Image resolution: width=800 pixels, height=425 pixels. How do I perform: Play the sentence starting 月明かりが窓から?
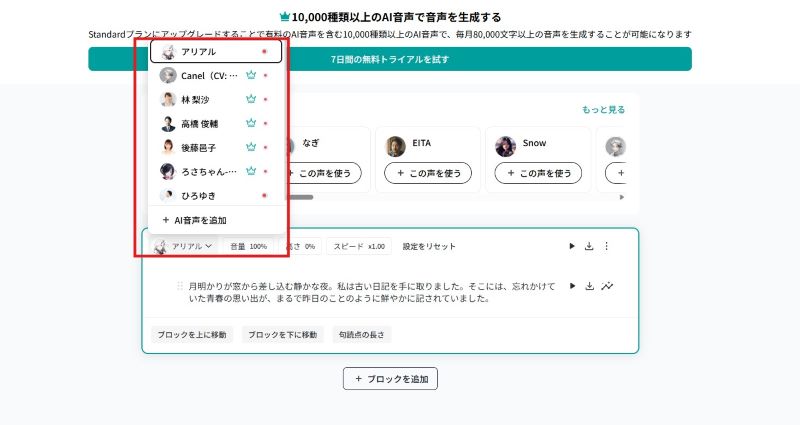(x=572, y=286)
